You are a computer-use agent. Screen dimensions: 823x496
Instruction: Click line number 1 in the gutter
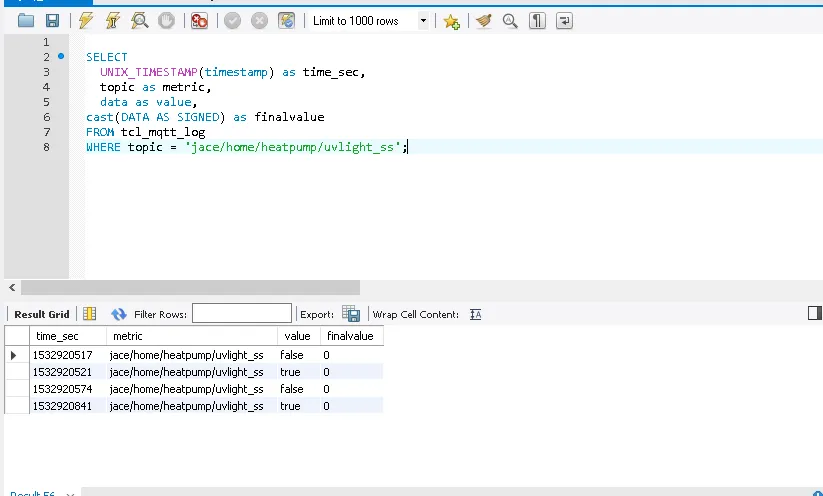coord(47,41)
